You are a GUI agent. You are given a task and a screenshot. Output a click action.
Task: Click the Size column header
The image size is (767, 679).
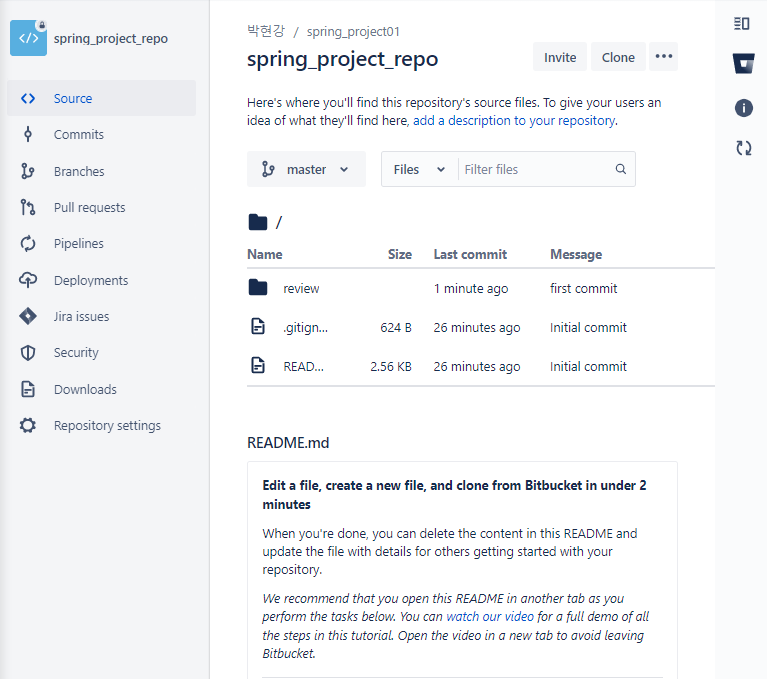click(400, 254)
